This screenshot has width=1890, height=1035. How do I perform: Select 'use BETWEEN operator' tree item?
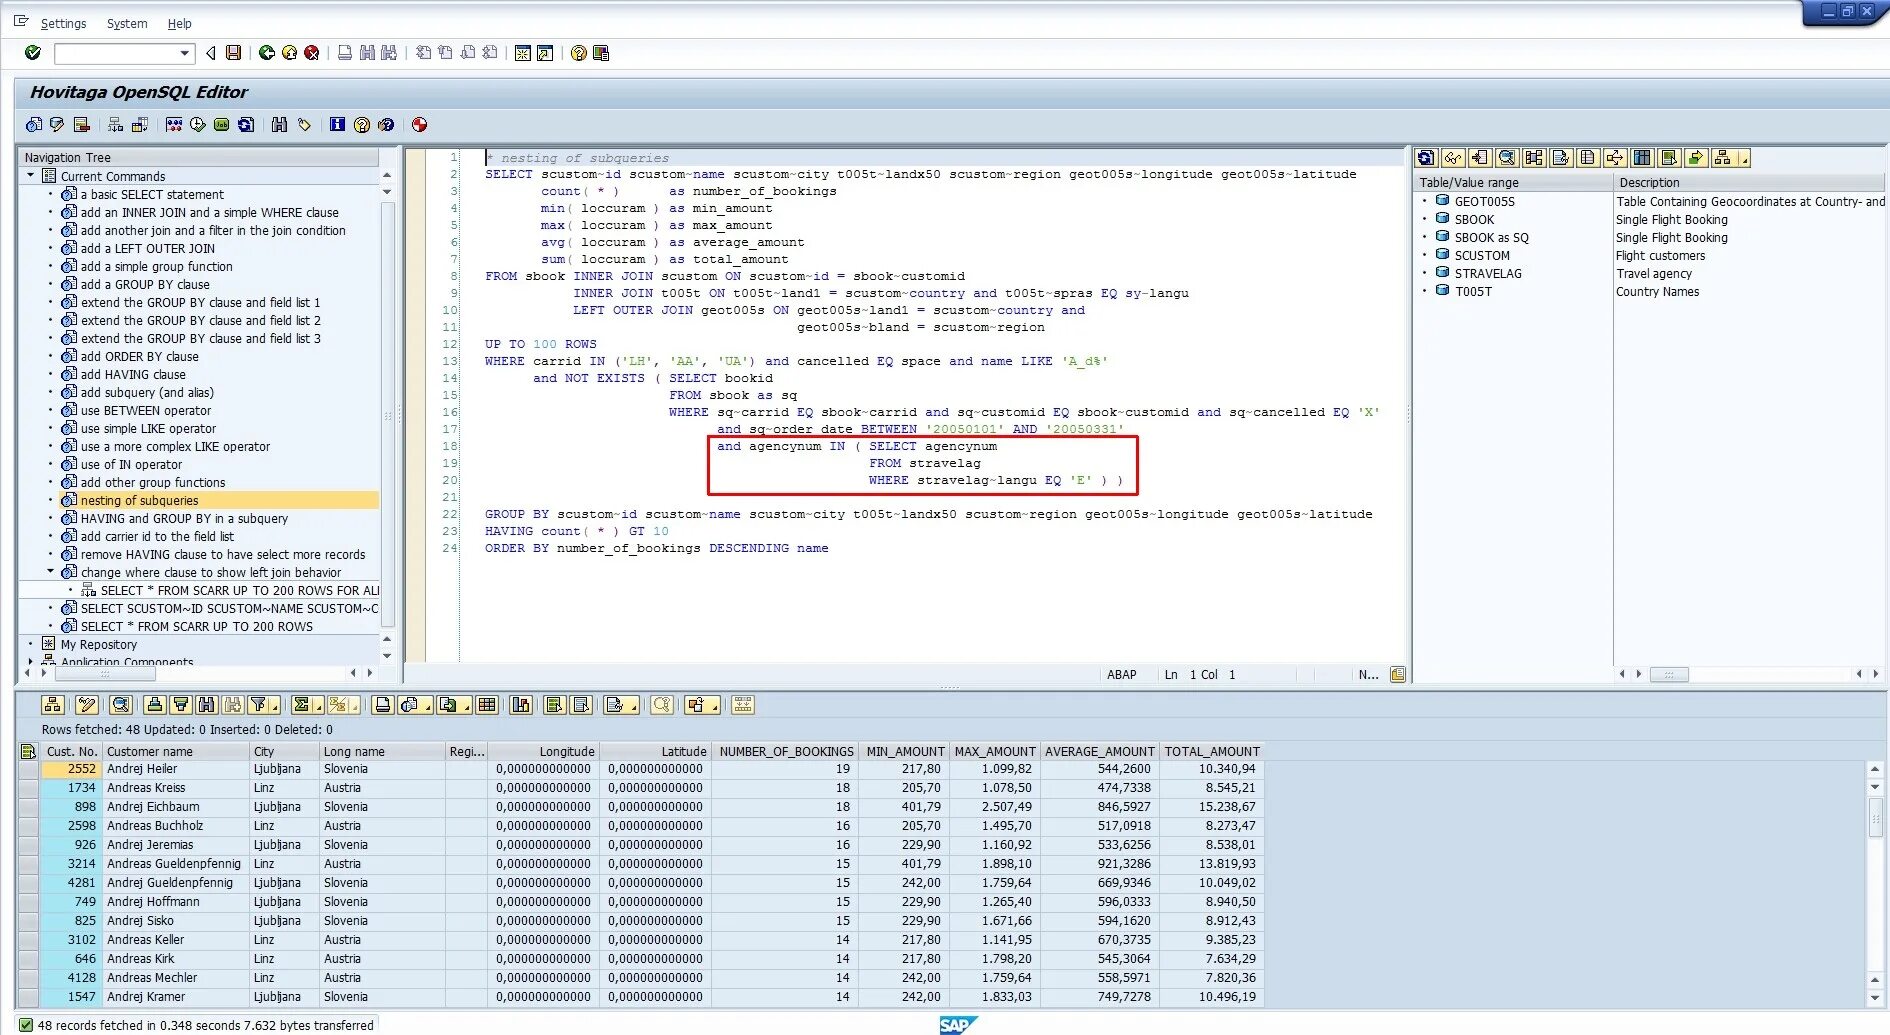[146, 410]
